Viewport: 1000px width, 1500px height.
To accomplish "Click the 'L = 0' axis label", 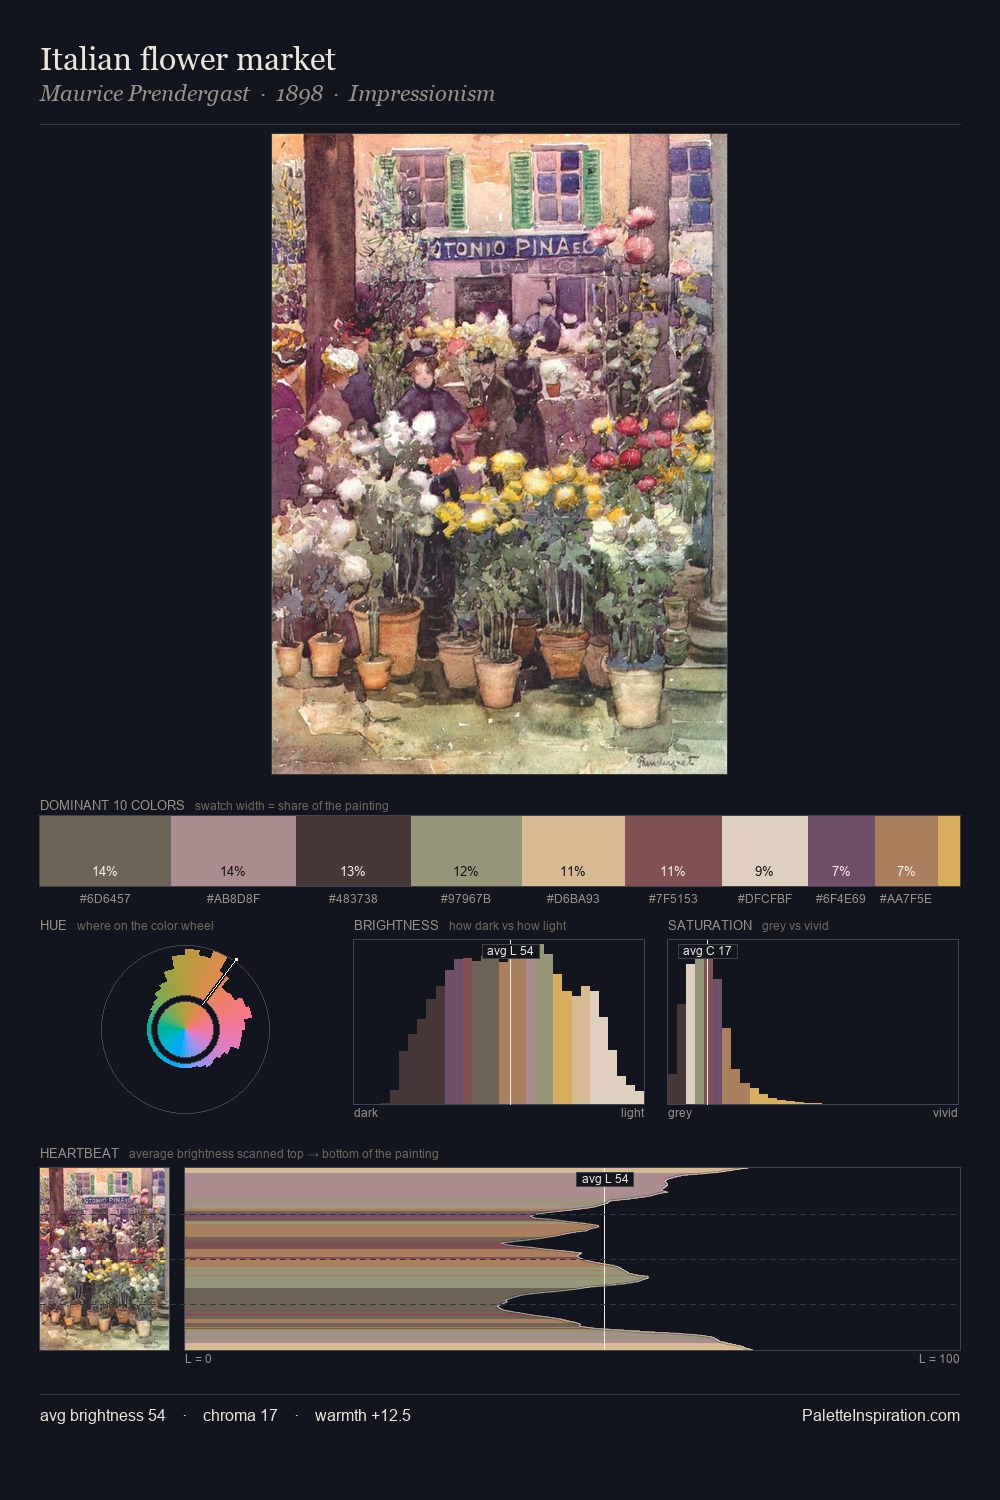I will 198,1359.
